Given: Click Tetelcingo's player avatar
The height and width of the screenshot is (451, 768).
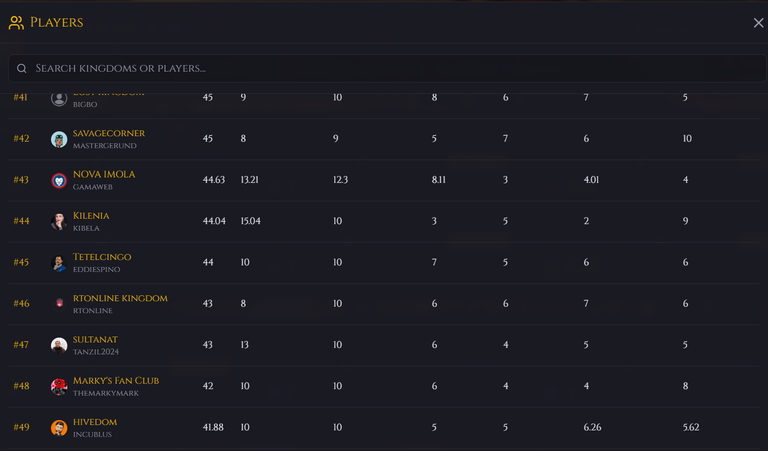Looking at the screenshot, I should [x=59, y=263].
